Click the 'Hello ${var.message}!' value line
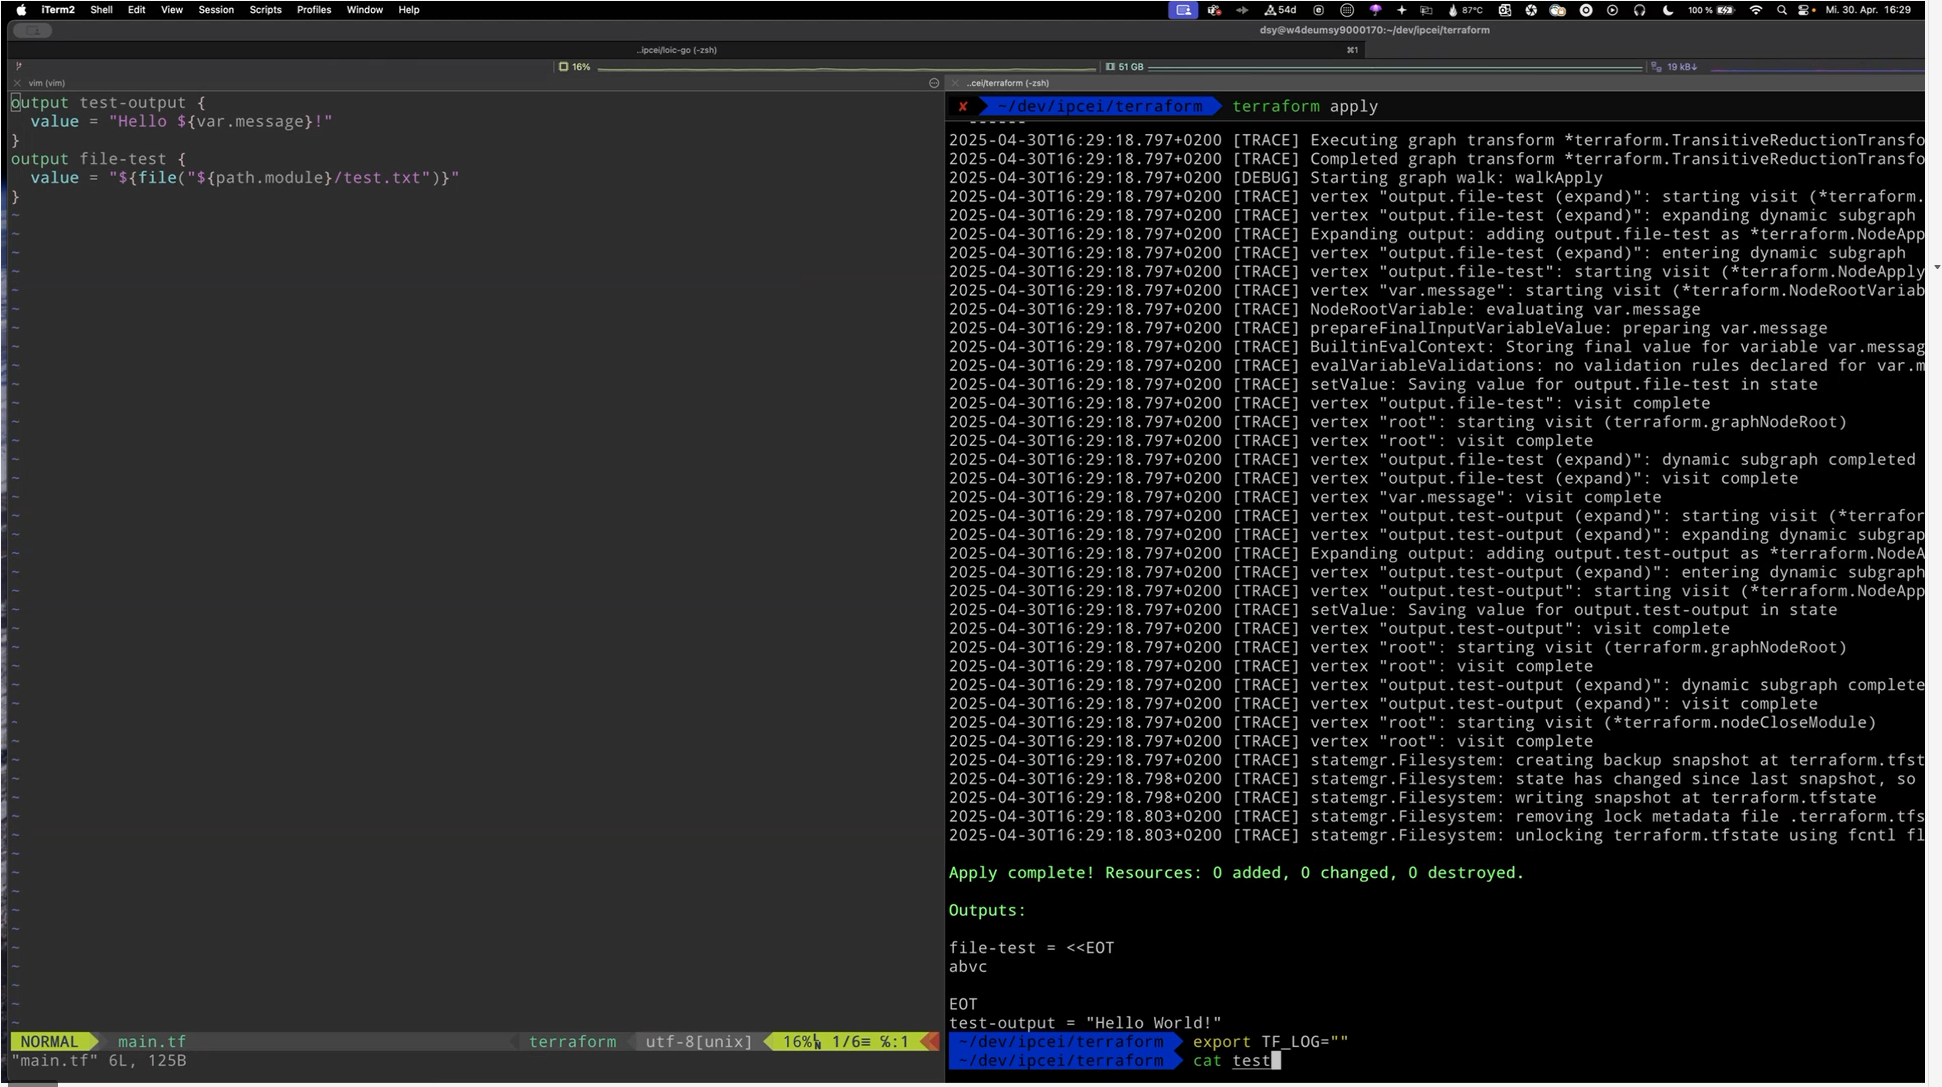Viewport: 1942px width, 1087px height. (x=181, y=122)
